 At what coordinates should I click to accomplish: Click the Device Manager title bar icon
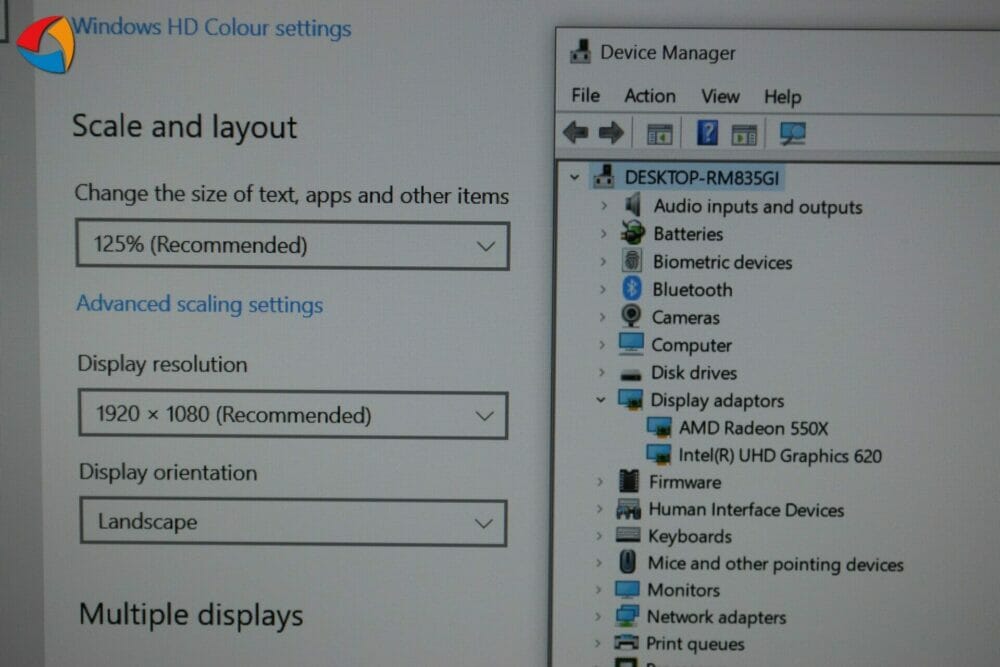580,51
